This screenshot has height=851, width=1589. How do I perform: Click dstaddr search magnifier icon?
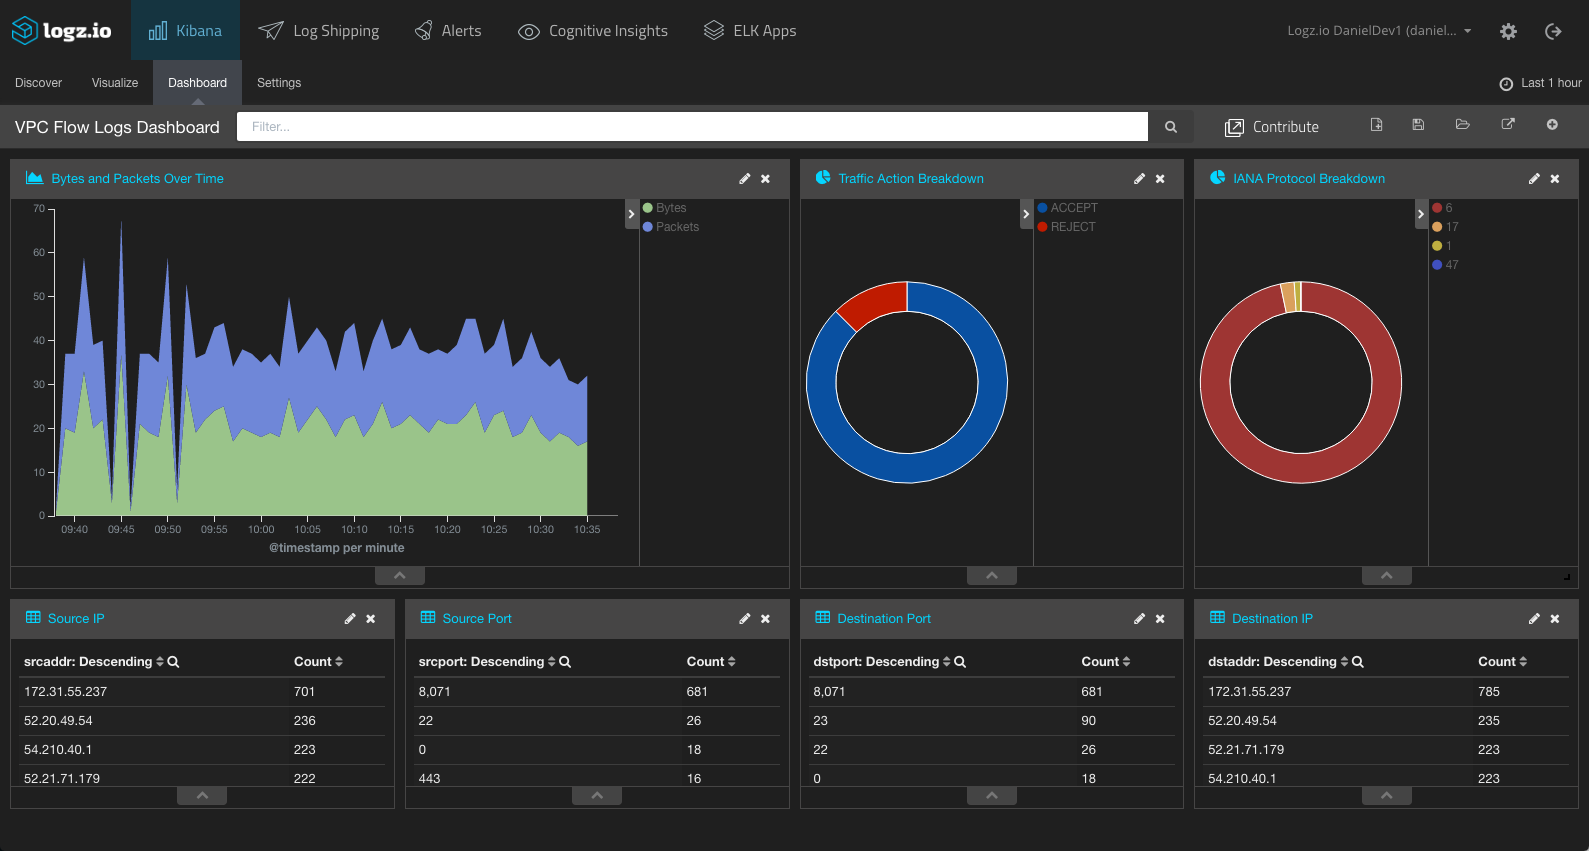click(x=1358, y=662)
